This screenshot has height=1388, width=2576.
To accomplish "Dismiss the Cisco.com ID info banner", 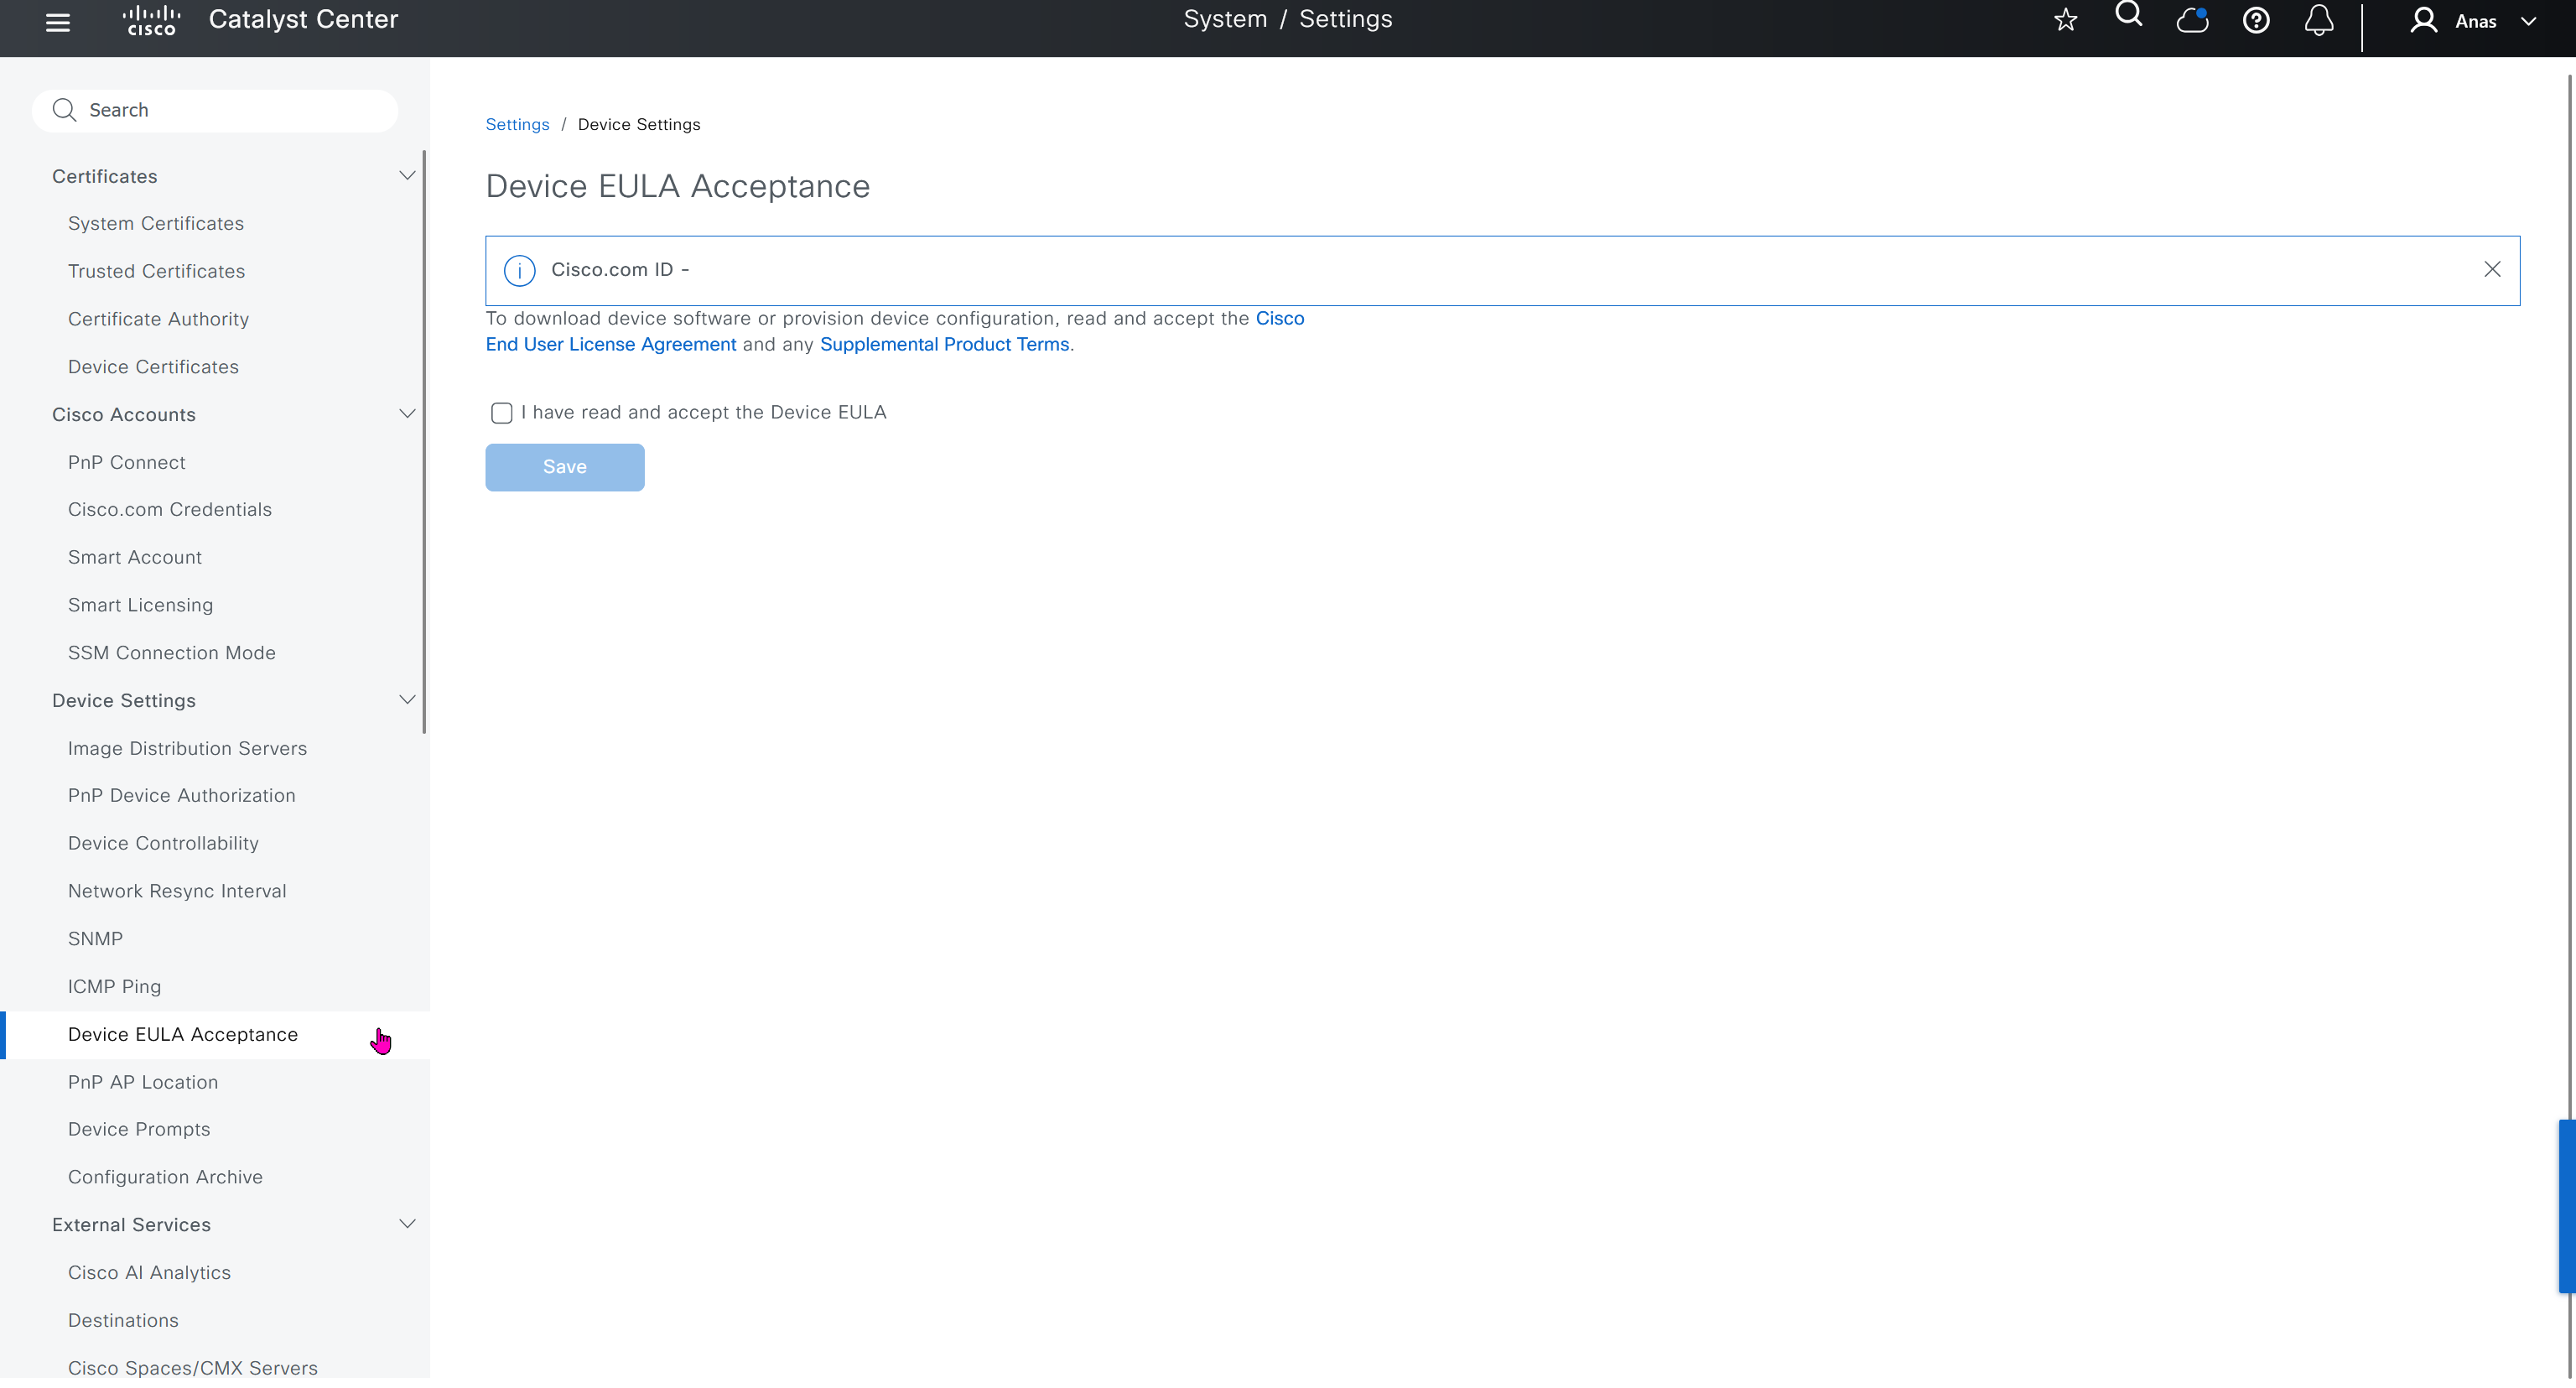I will (x=2492, y=269).
